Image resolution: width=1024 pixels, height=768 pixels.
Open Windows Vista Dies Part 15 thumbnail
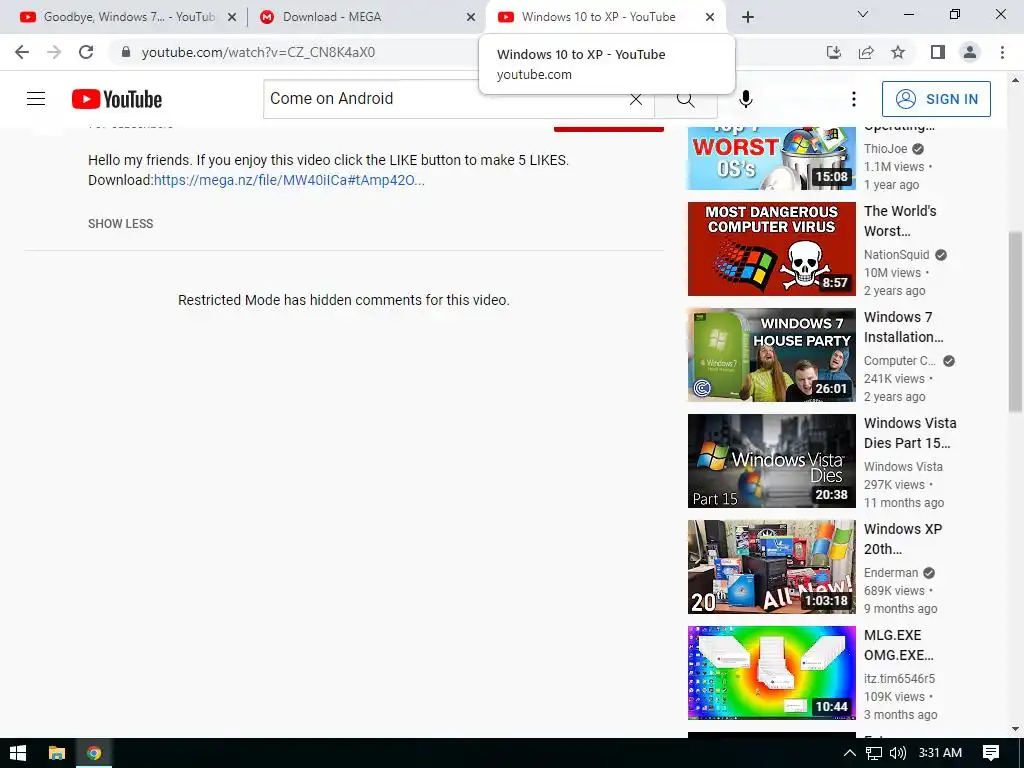(771, 461)
